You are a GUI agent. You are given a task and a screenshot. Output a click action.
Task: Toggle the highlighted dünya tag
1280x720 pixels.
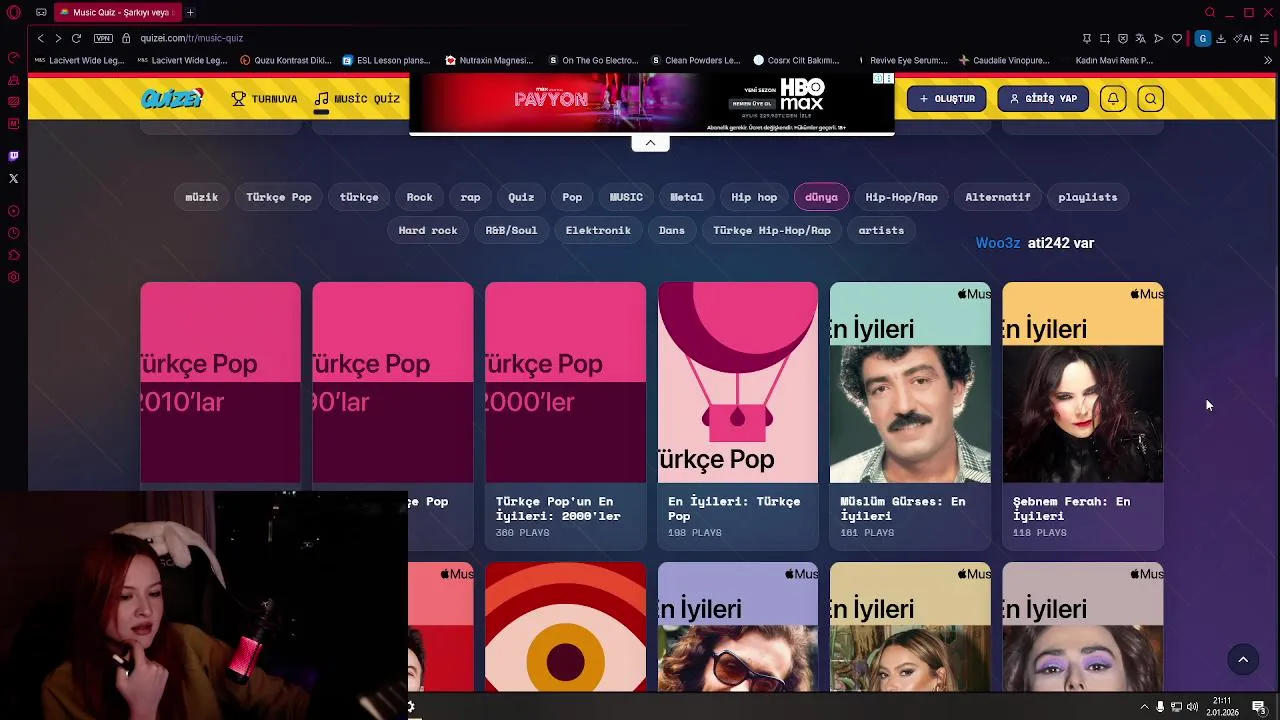[821, 197]
